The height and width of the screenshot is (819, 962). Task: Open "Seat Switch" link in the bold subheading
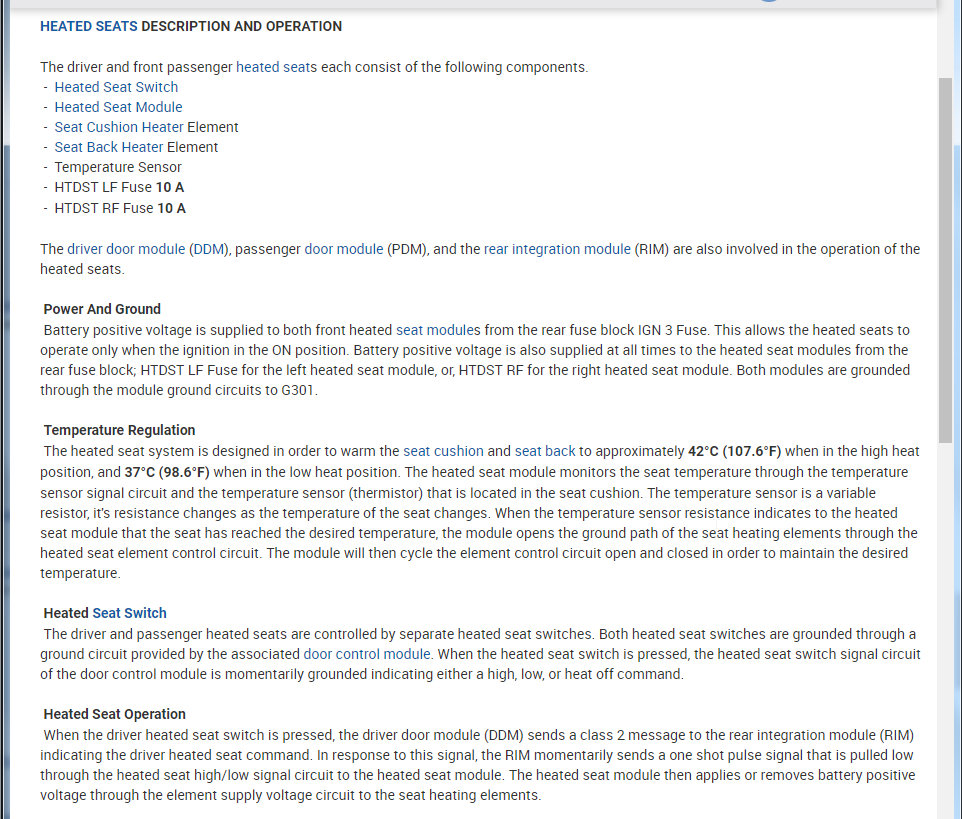coord(129,613)
